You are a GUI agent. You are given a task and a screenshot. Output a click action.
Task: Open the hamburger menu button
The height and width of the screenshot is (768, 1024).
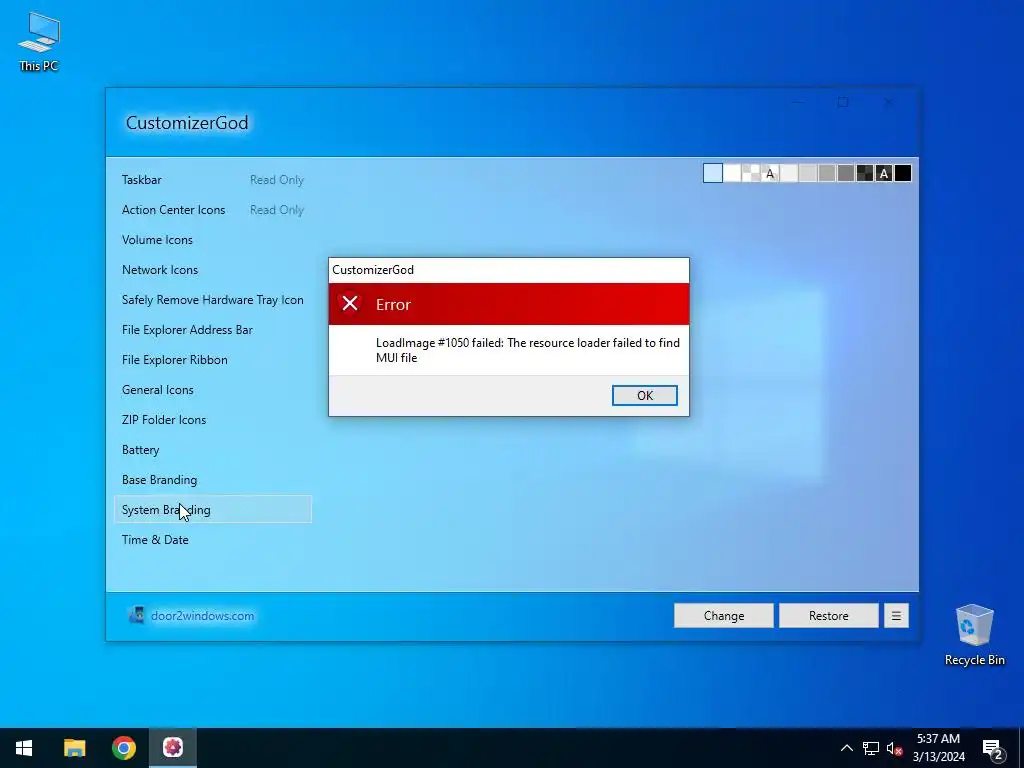coord(896,616)
